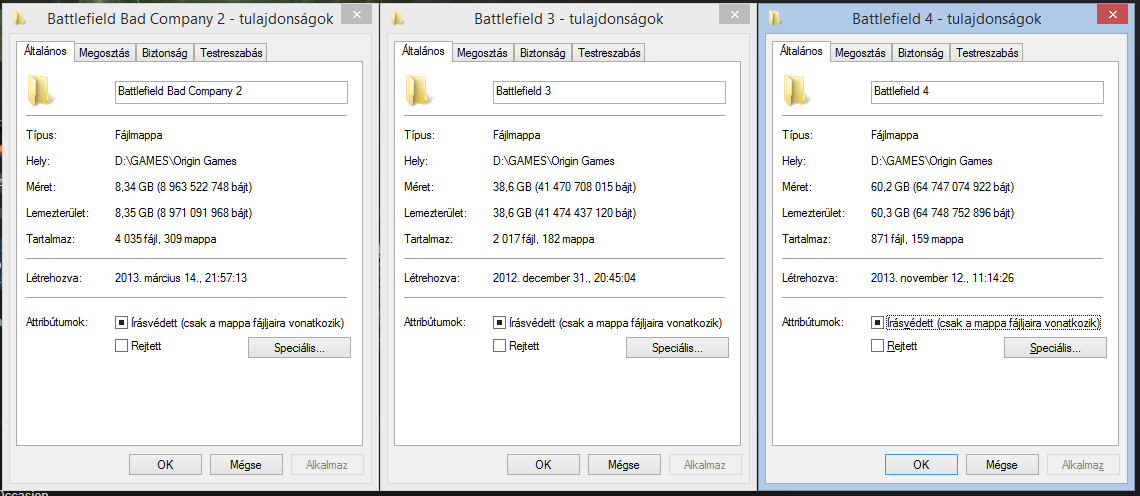Toggle Írásvédett checkbox in Battlefield 4 window
The width and height of the screenshot is (1140, 496).
[x=877, y=322]
